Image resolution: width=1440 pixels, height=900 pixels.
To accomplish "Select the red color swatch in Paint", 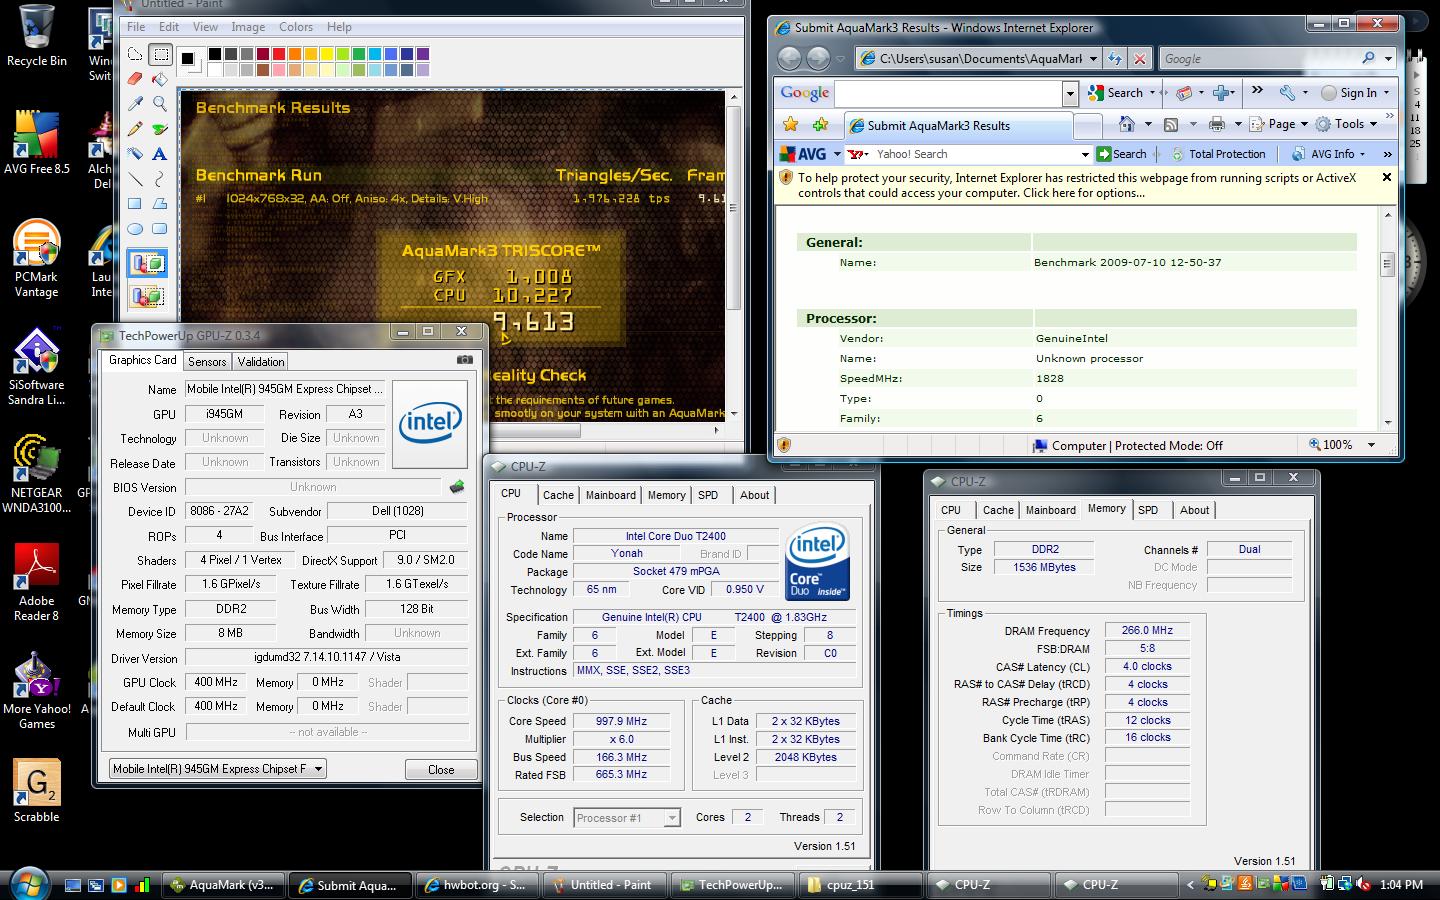I will 279,54.
